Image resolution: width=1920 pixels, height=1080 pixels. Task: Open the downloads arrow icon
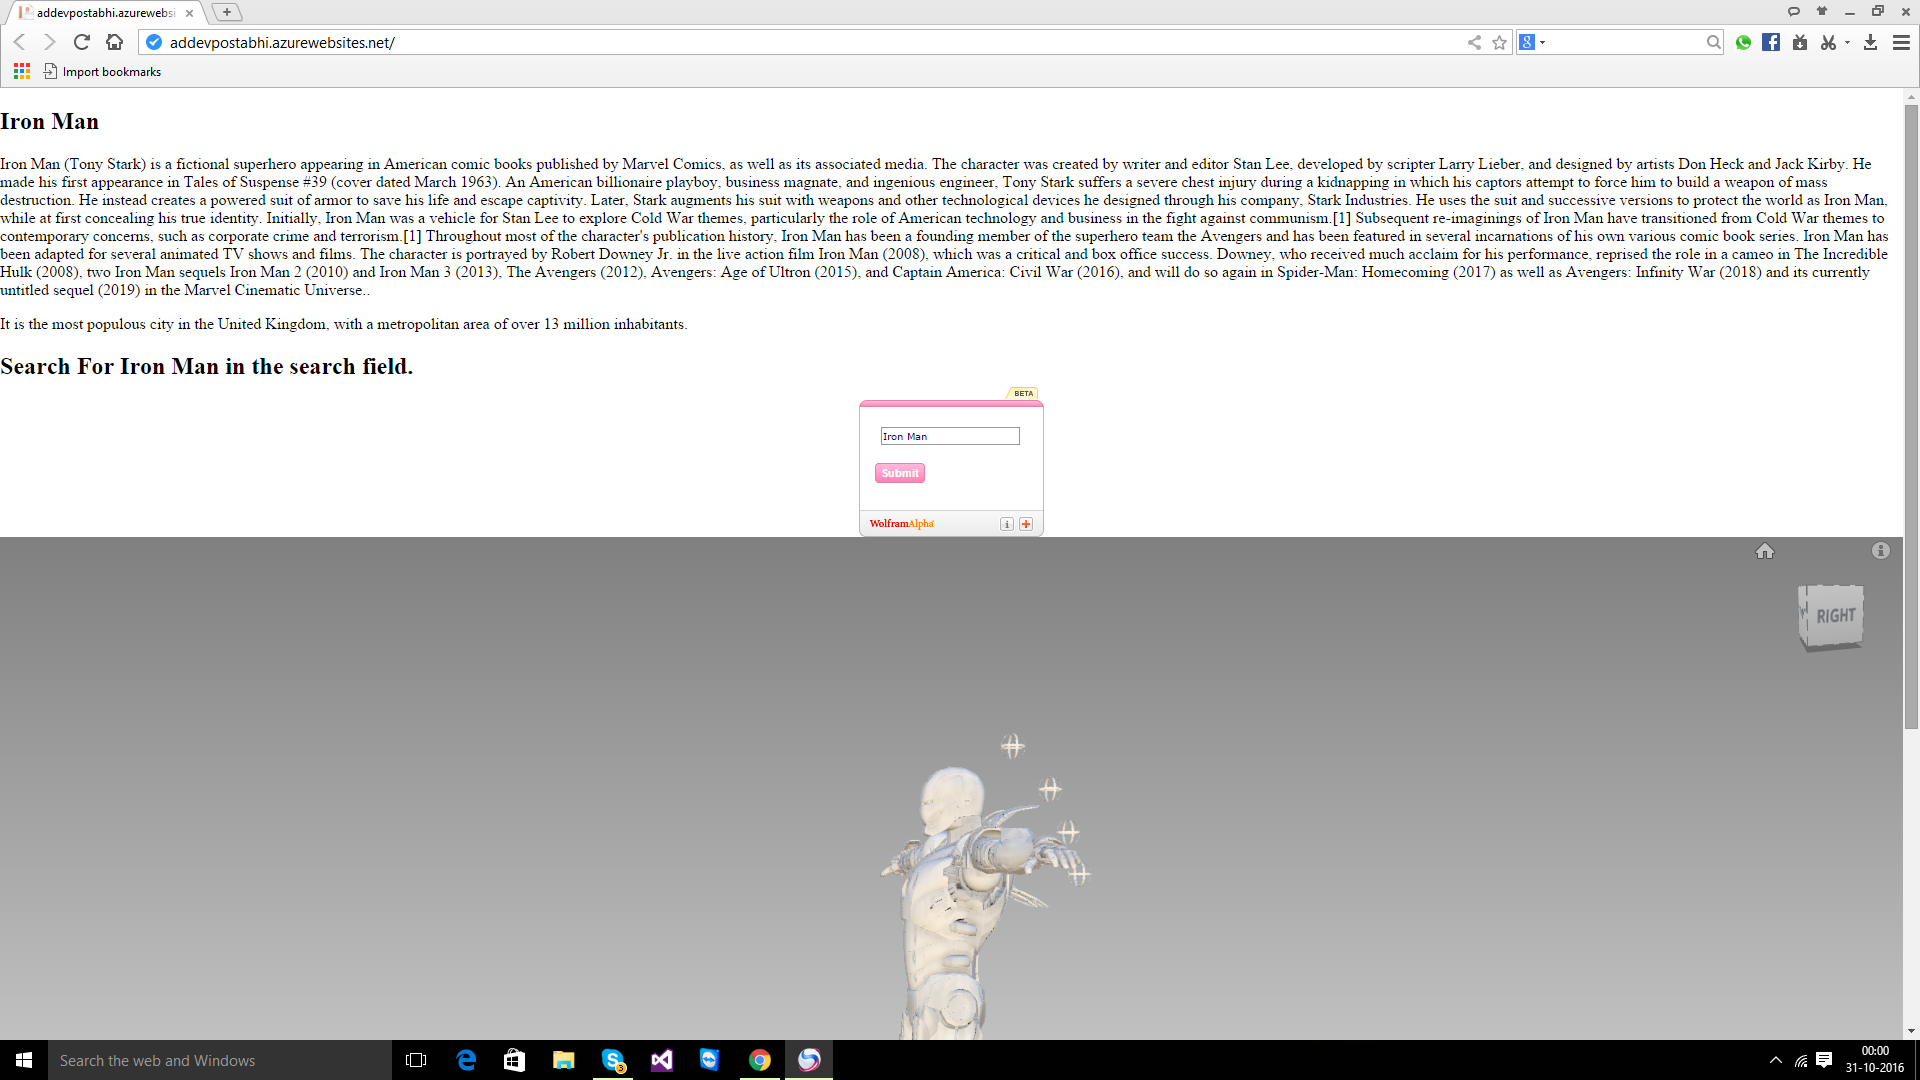(x=1870, y=42)
